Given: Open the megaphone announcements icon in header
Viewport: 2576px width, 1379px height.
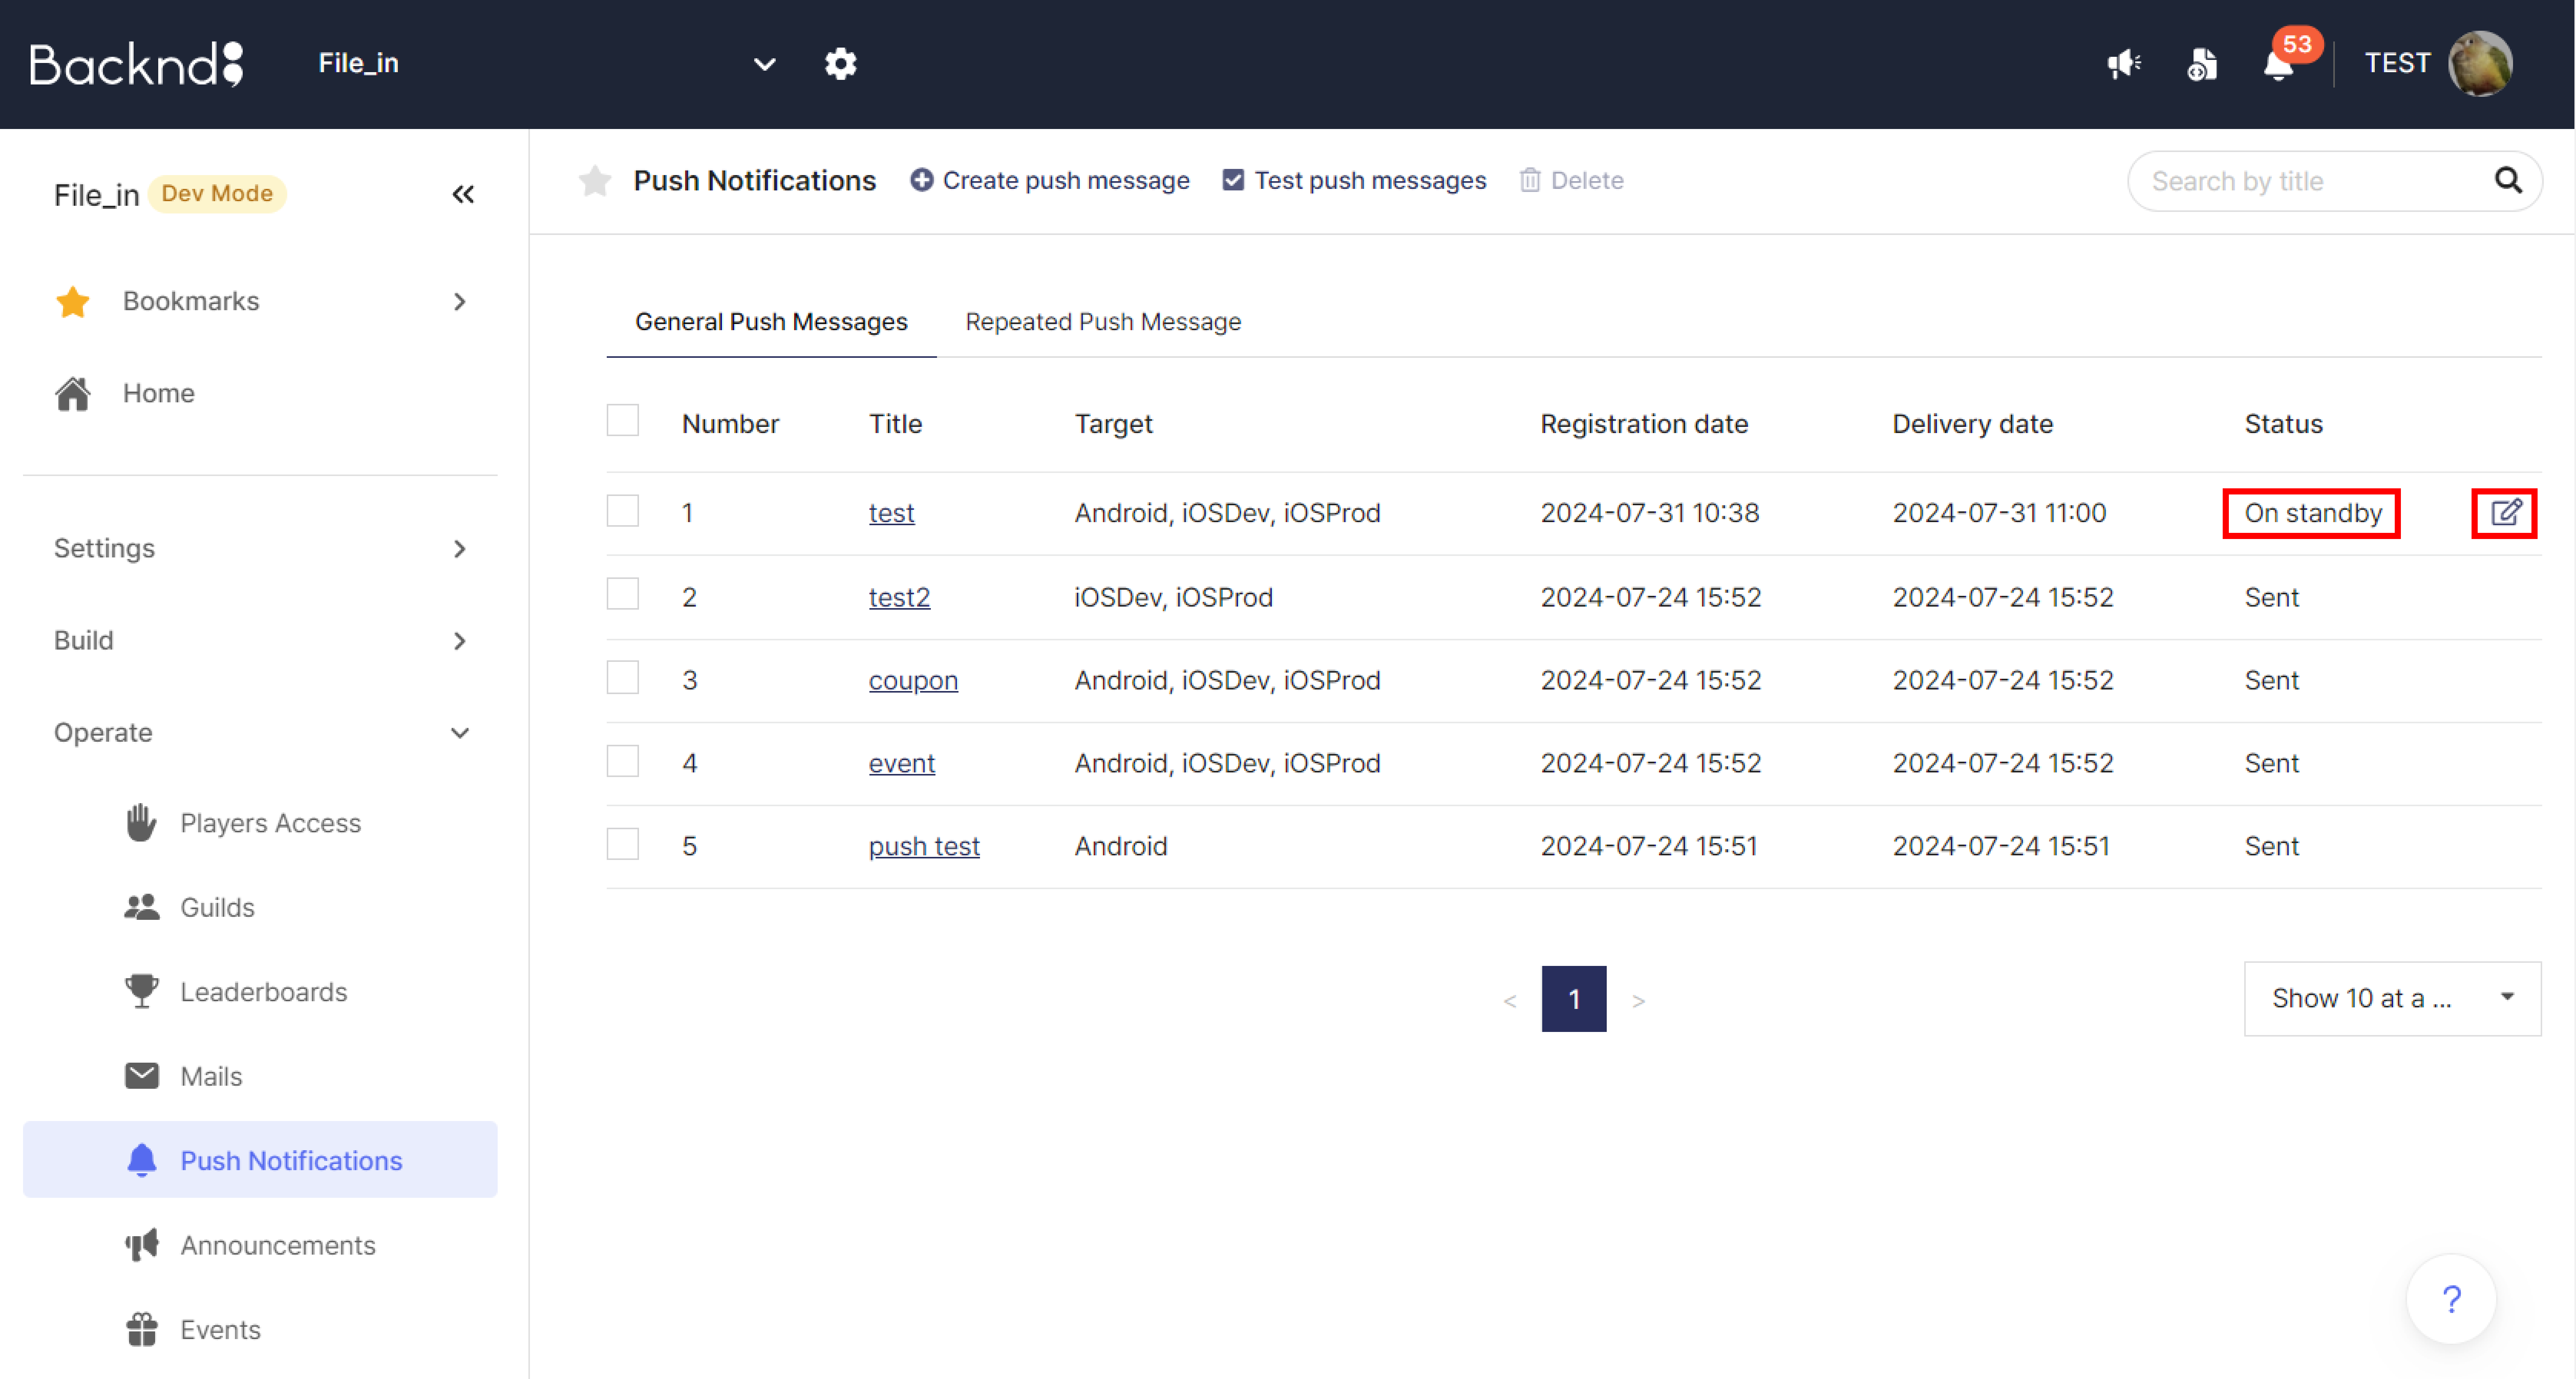Looking at the screenshot, I should pos(2124,64).
